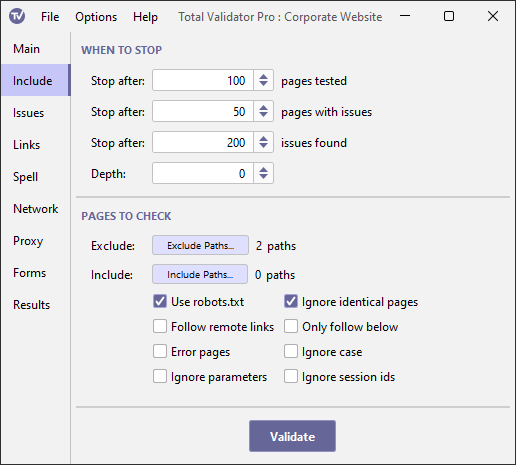
Task: Minimize the Total Validator Pro window
Action: 405,16
